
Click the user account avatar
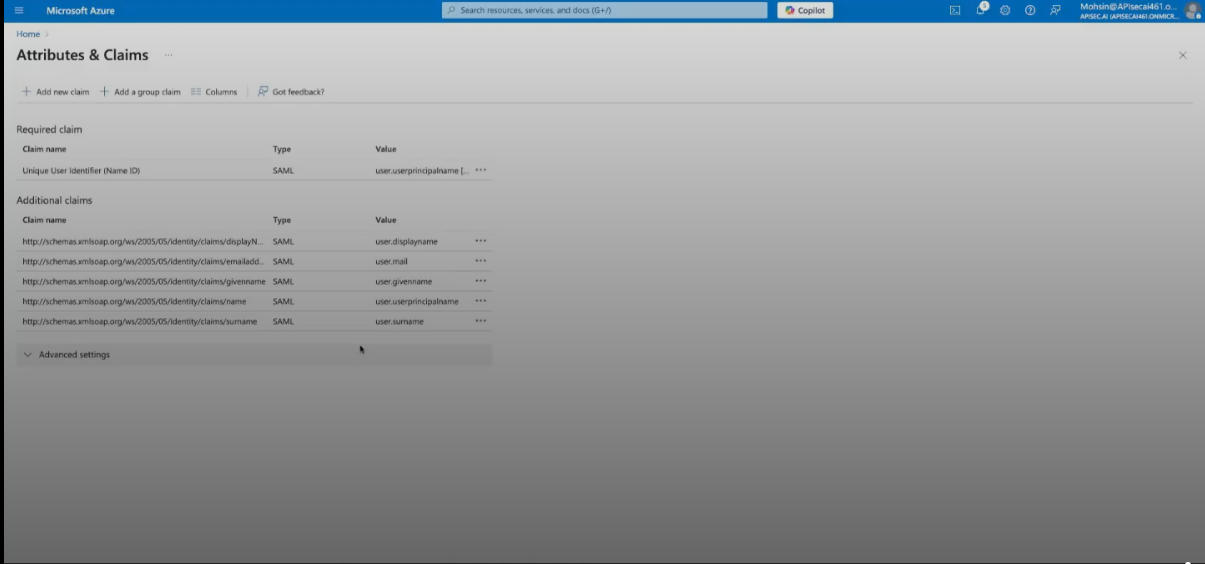pos(1192,10)
